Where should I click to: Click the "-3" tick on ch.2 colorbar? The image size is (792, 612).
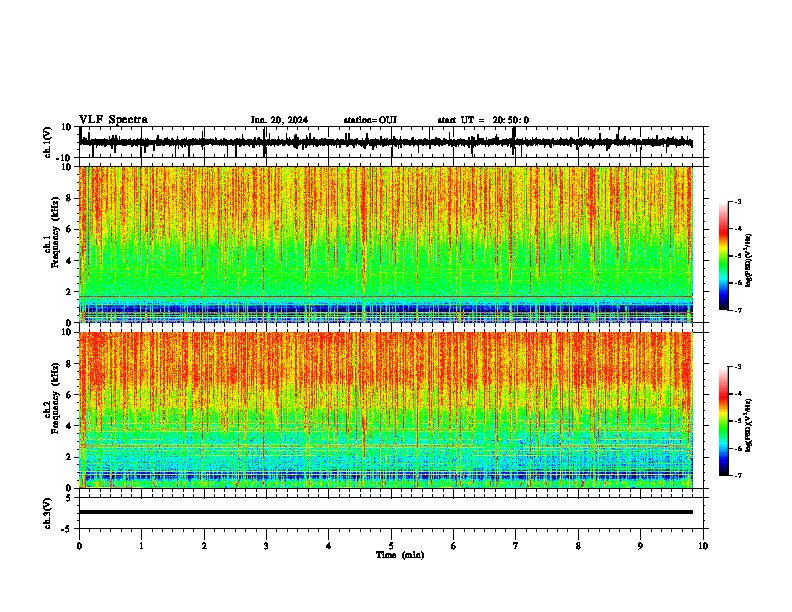click(x=737, y=367)
